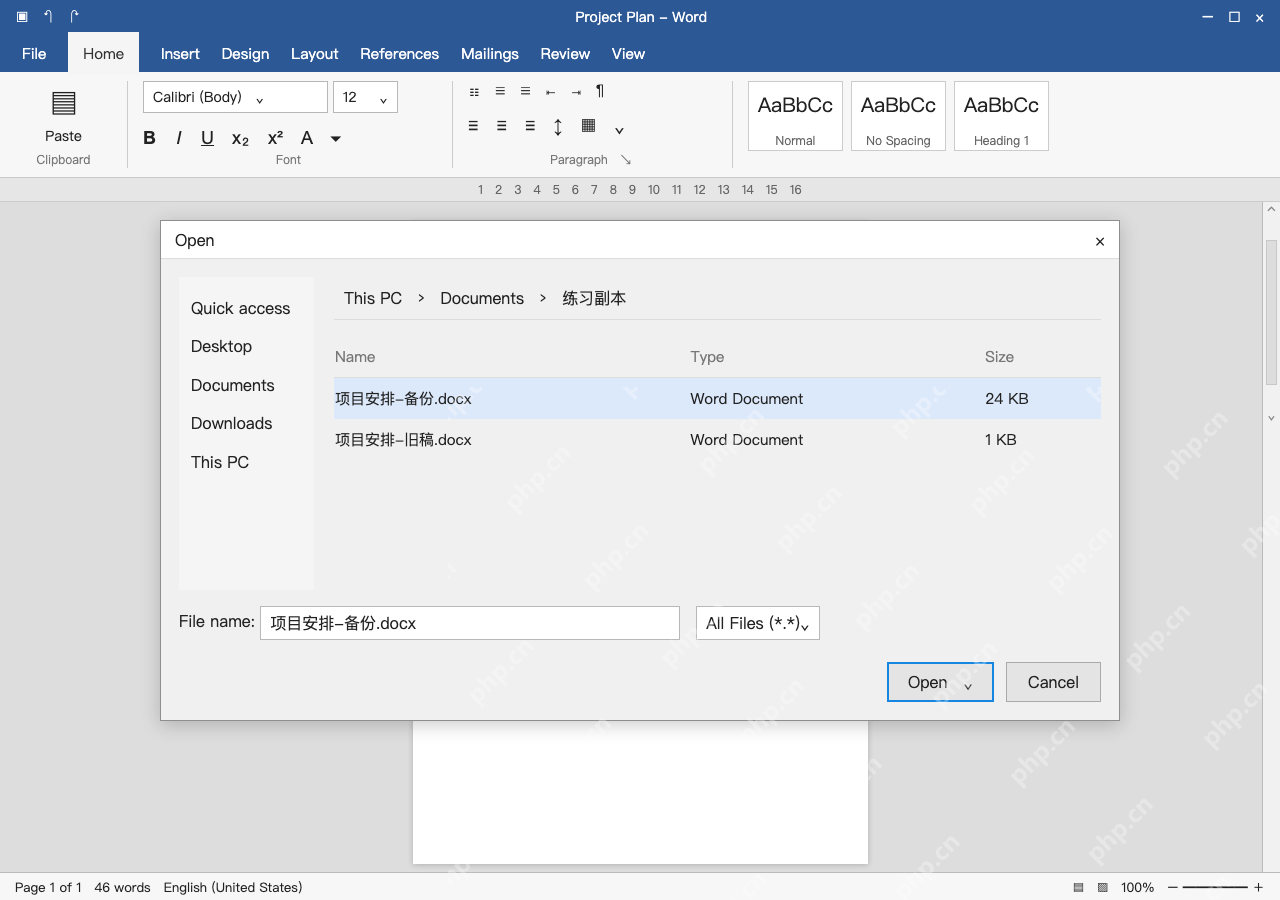Select the file 项目安排–旧稿.docx

pyautogui.click(x=717, y=439)
